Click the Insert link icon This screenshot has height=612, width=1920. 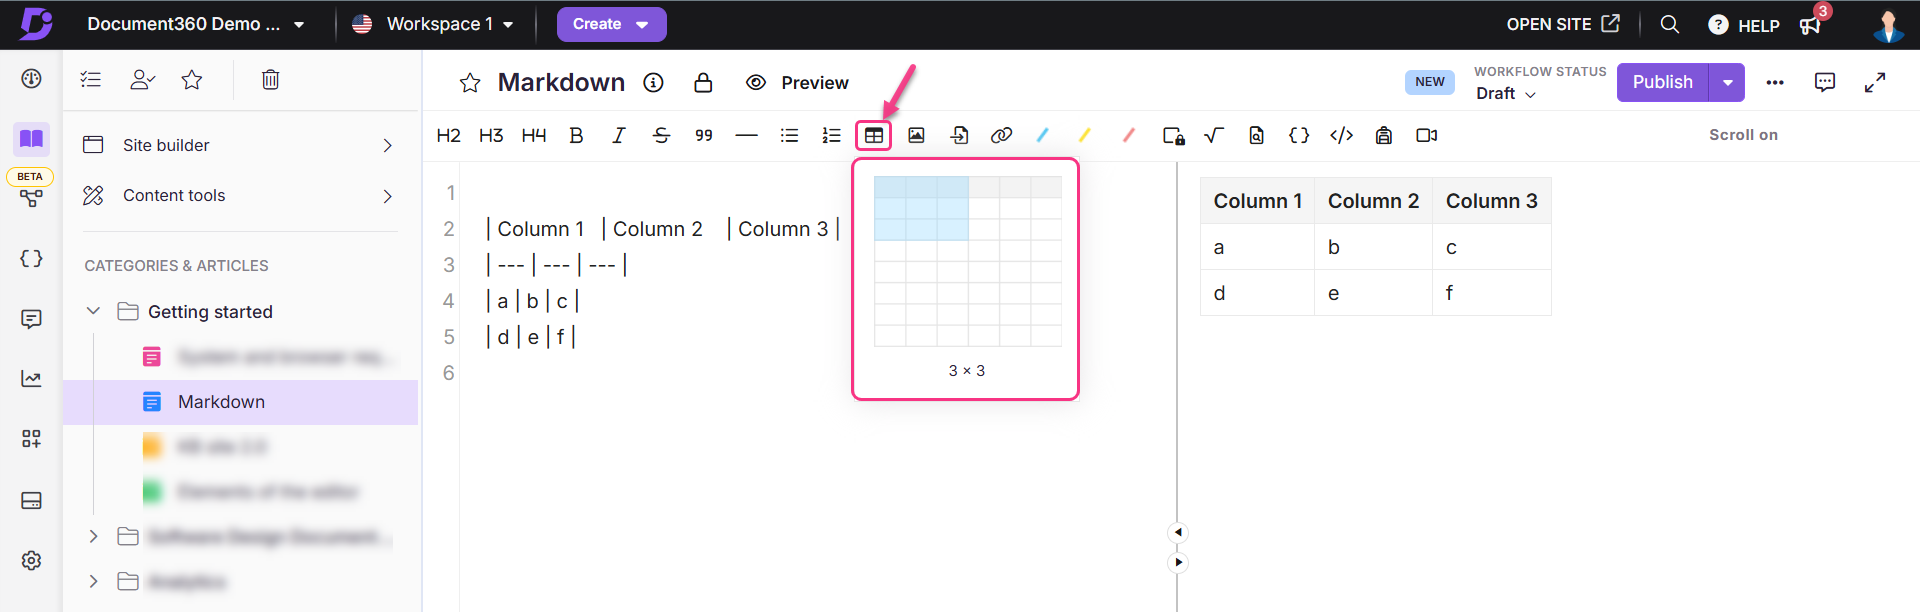(x=1001, y=136)
